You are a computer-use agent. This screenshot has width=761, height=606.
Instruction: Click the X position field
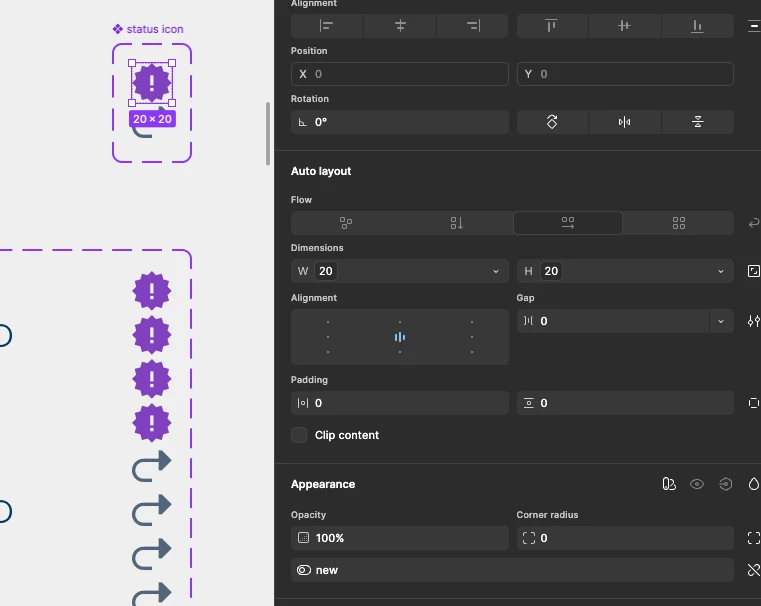399,74
